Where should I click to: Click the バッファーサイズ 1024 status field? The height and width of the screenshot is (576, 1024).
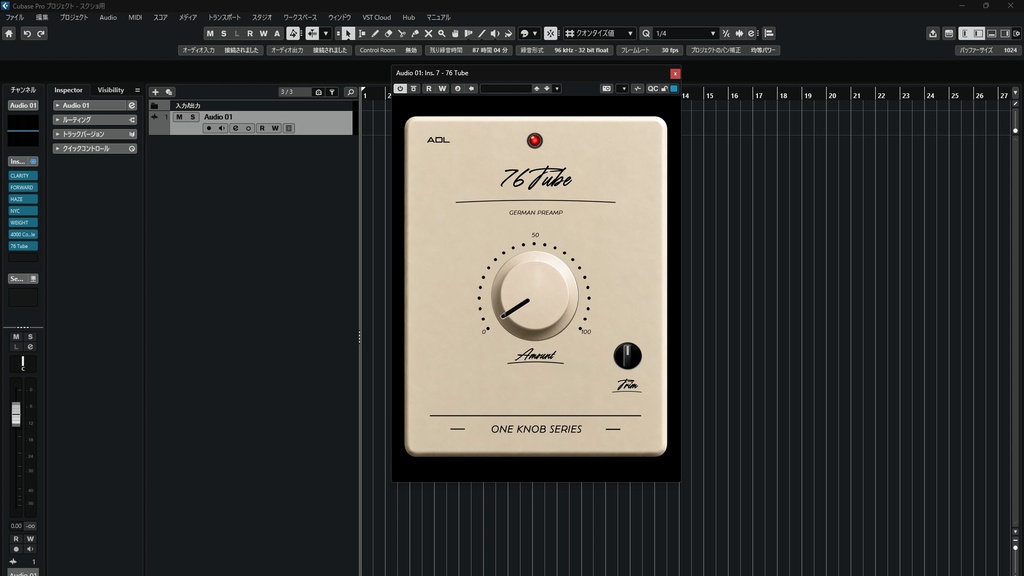click(x=987, y=50)
